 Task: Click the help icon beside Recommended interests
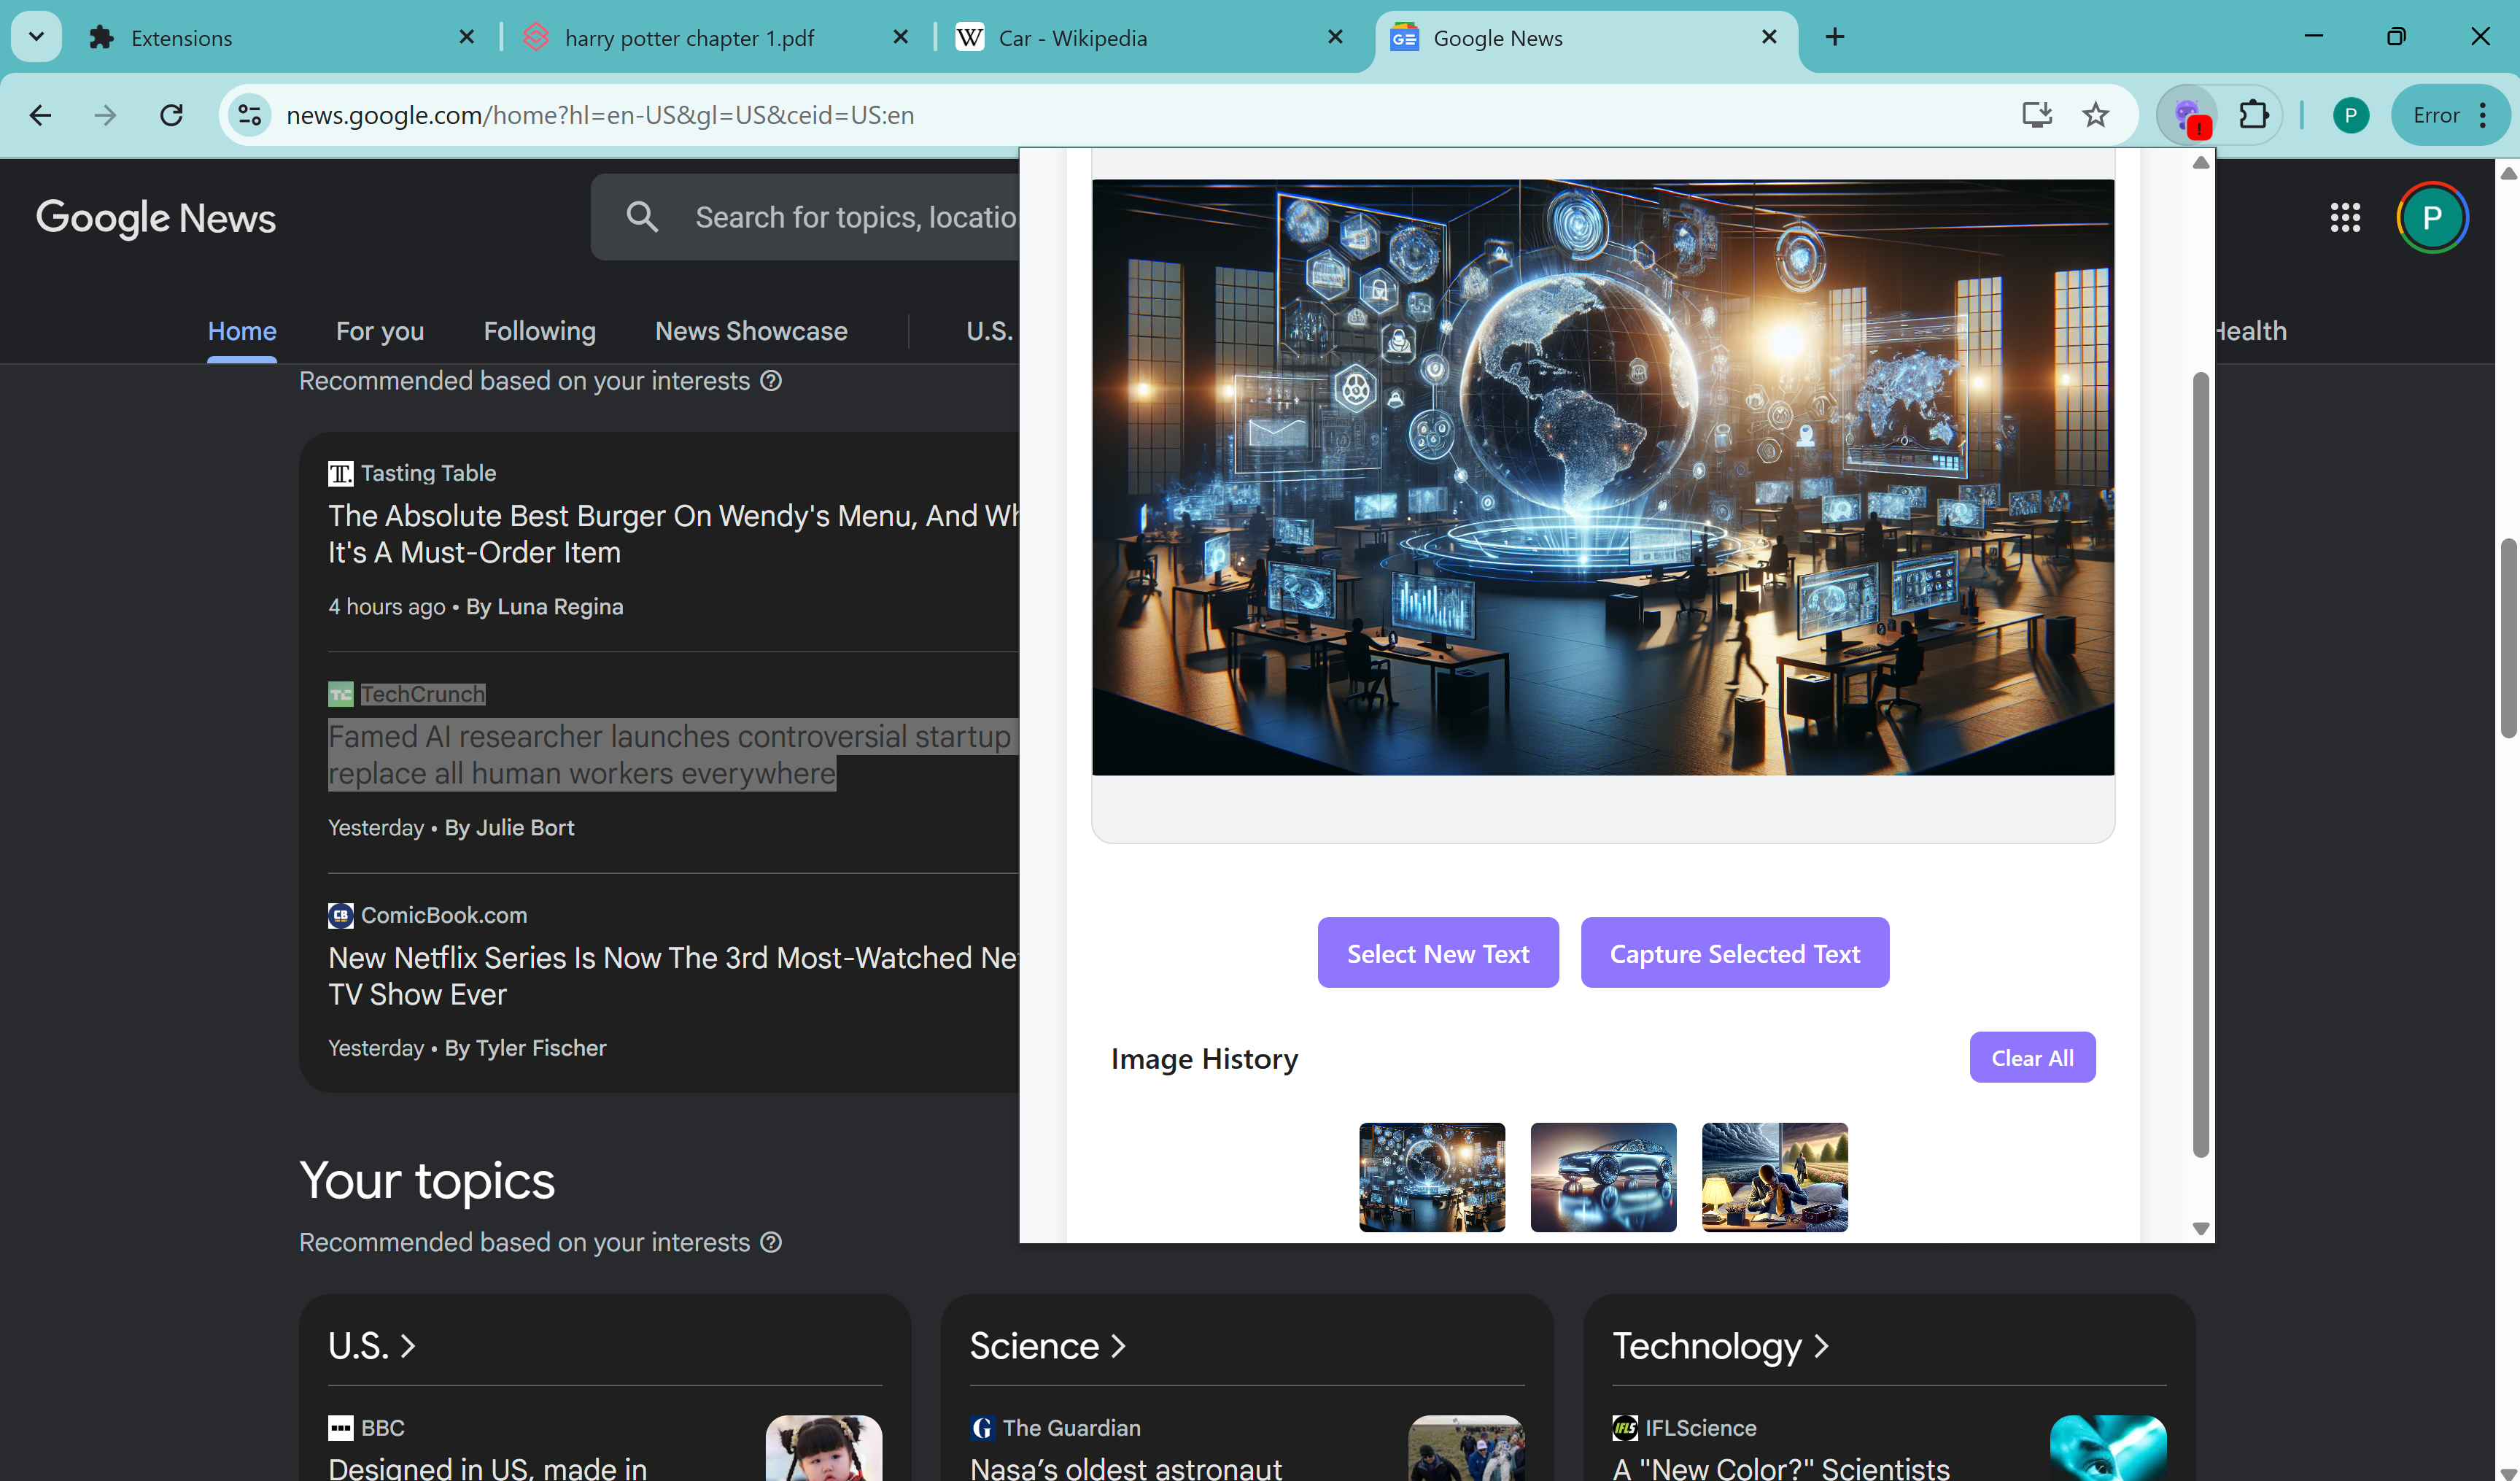[x=771, y=381]
